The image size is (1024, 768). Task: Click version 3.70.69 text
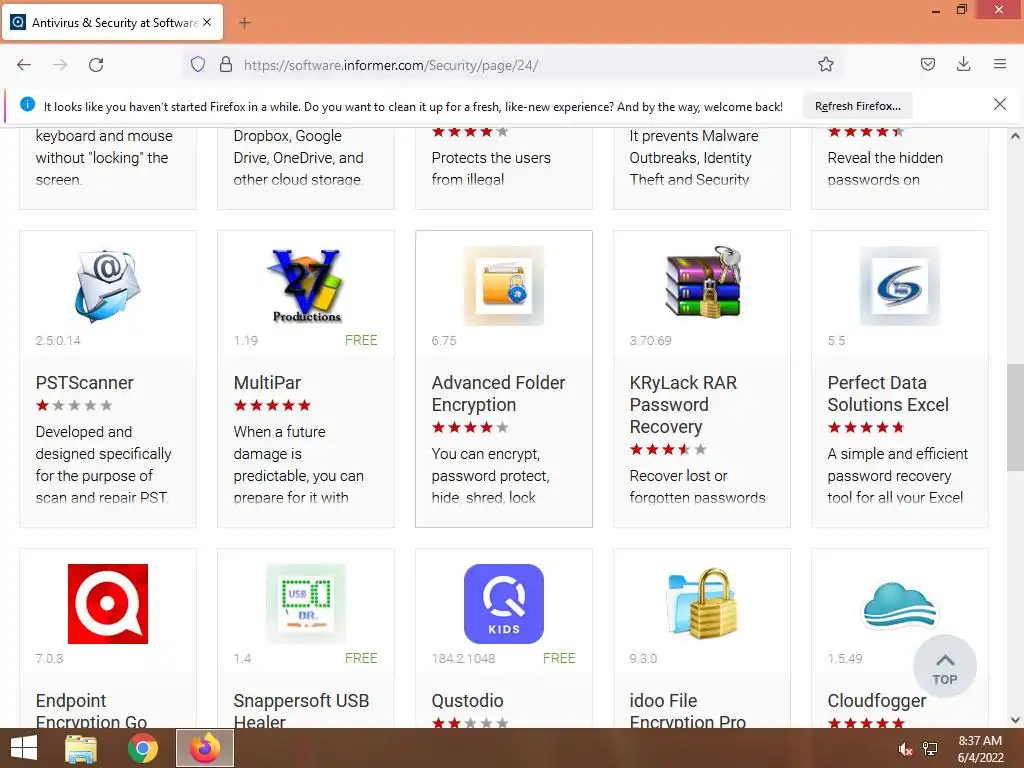(650, 340)
